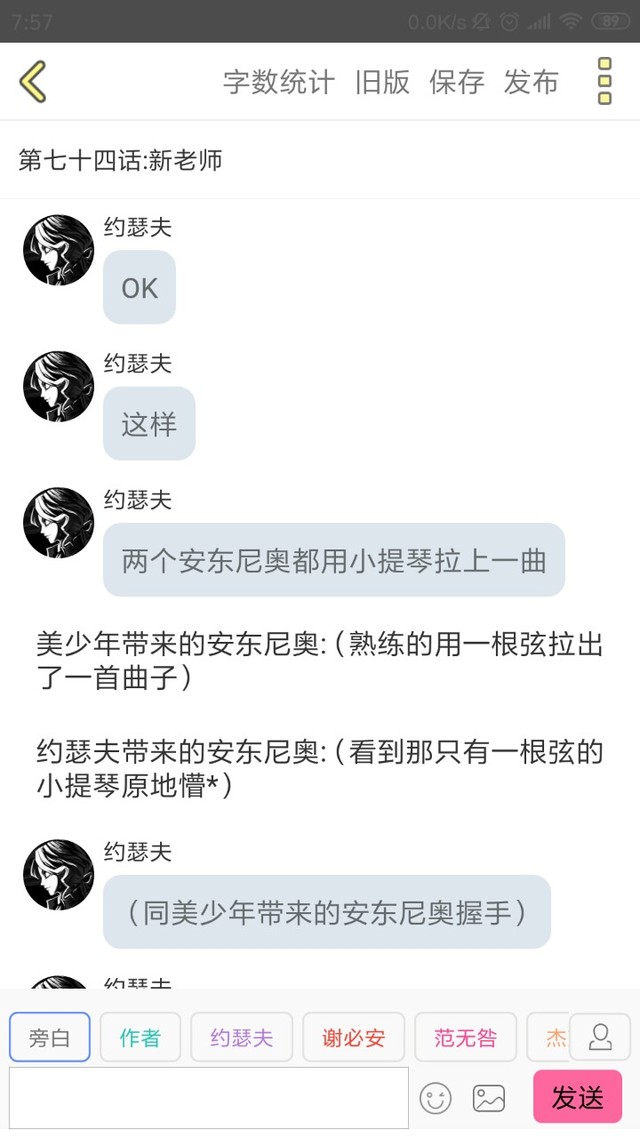640x1138 pixels.
Task: Tap 发布 to publish the chapter
Action: (x=531, y=82)
